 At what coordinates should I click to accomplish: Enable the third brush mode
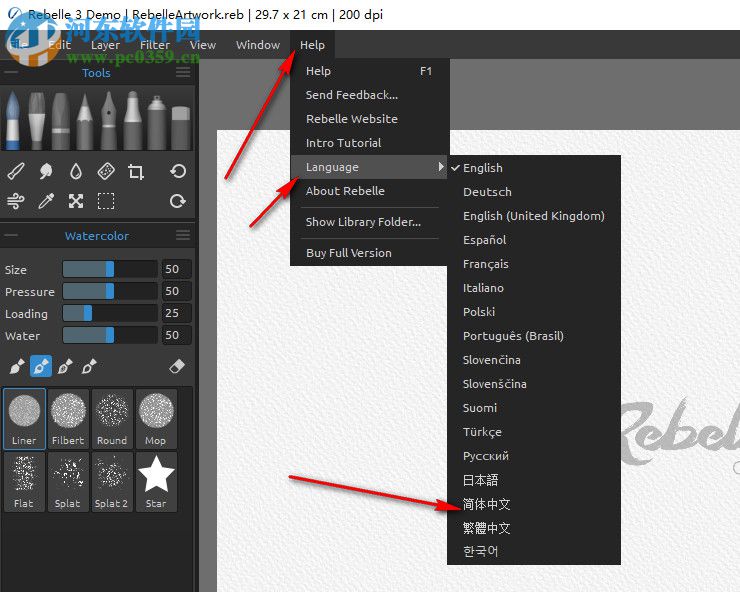(65, 366)
